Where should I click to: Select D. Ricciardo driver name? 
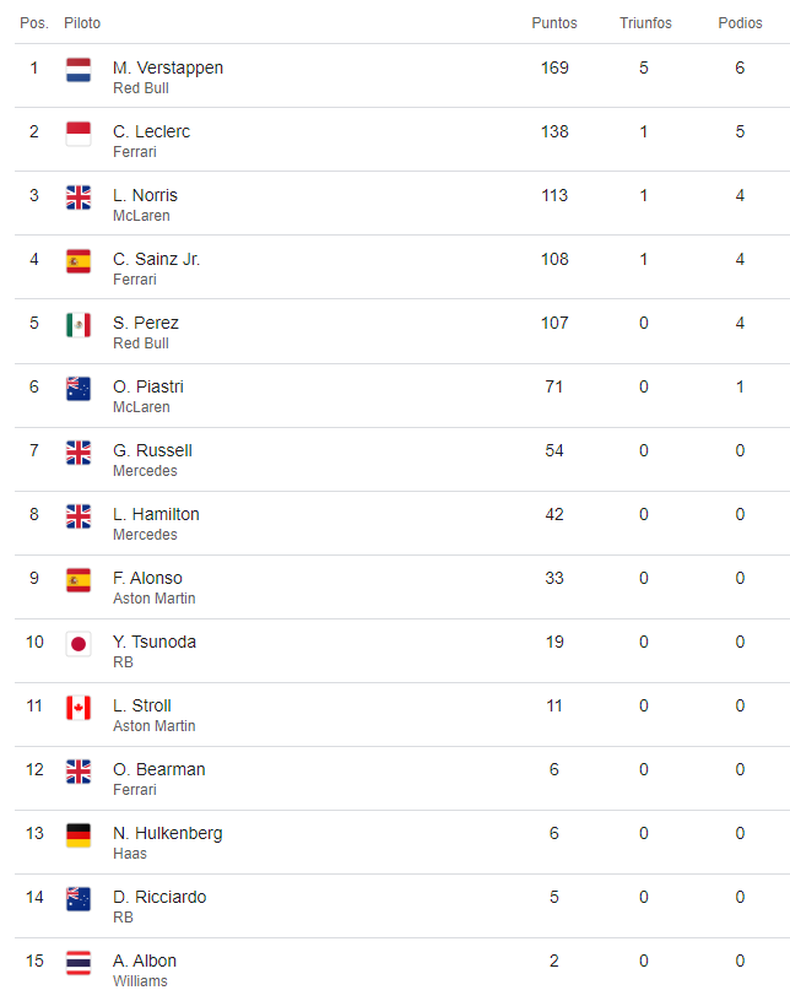(x=160, y=898)
